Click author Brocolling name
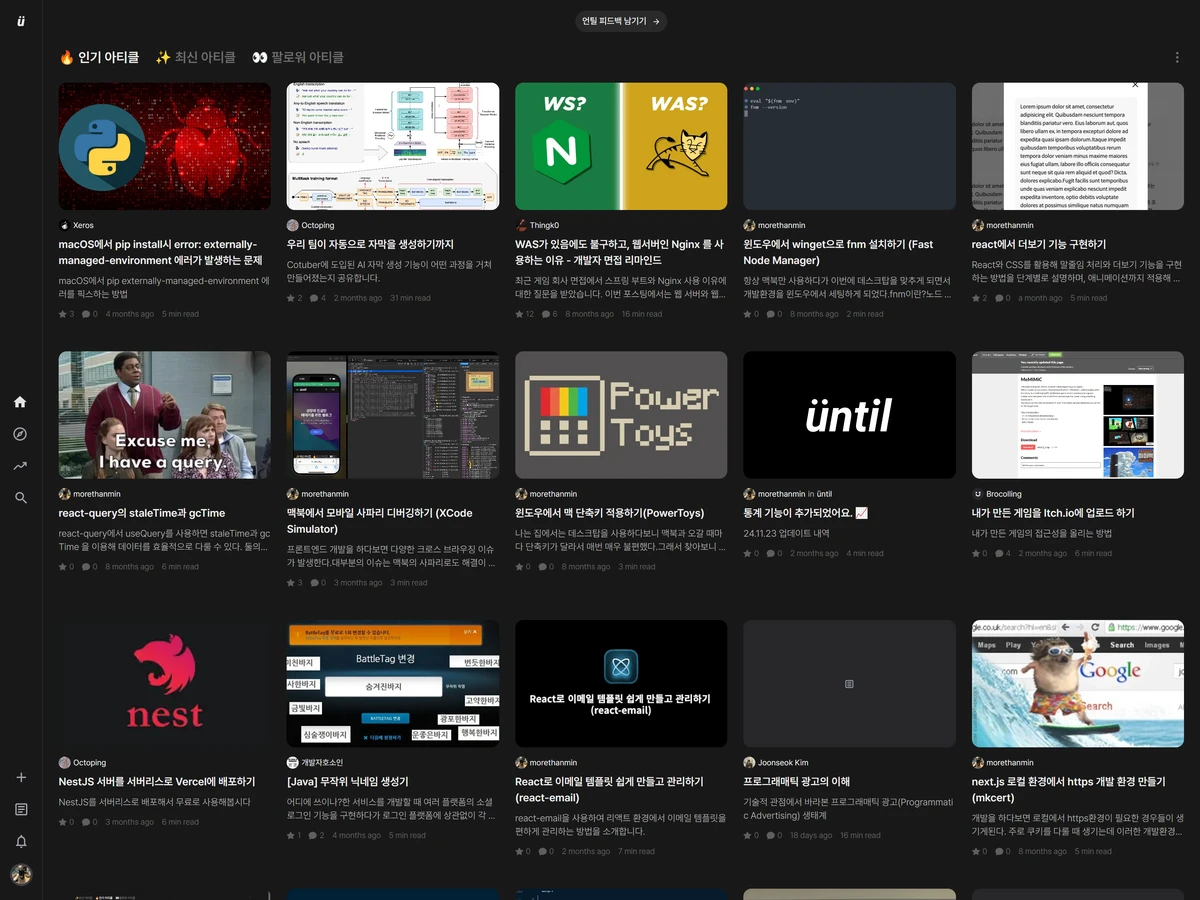 (x=1004, y=494)
